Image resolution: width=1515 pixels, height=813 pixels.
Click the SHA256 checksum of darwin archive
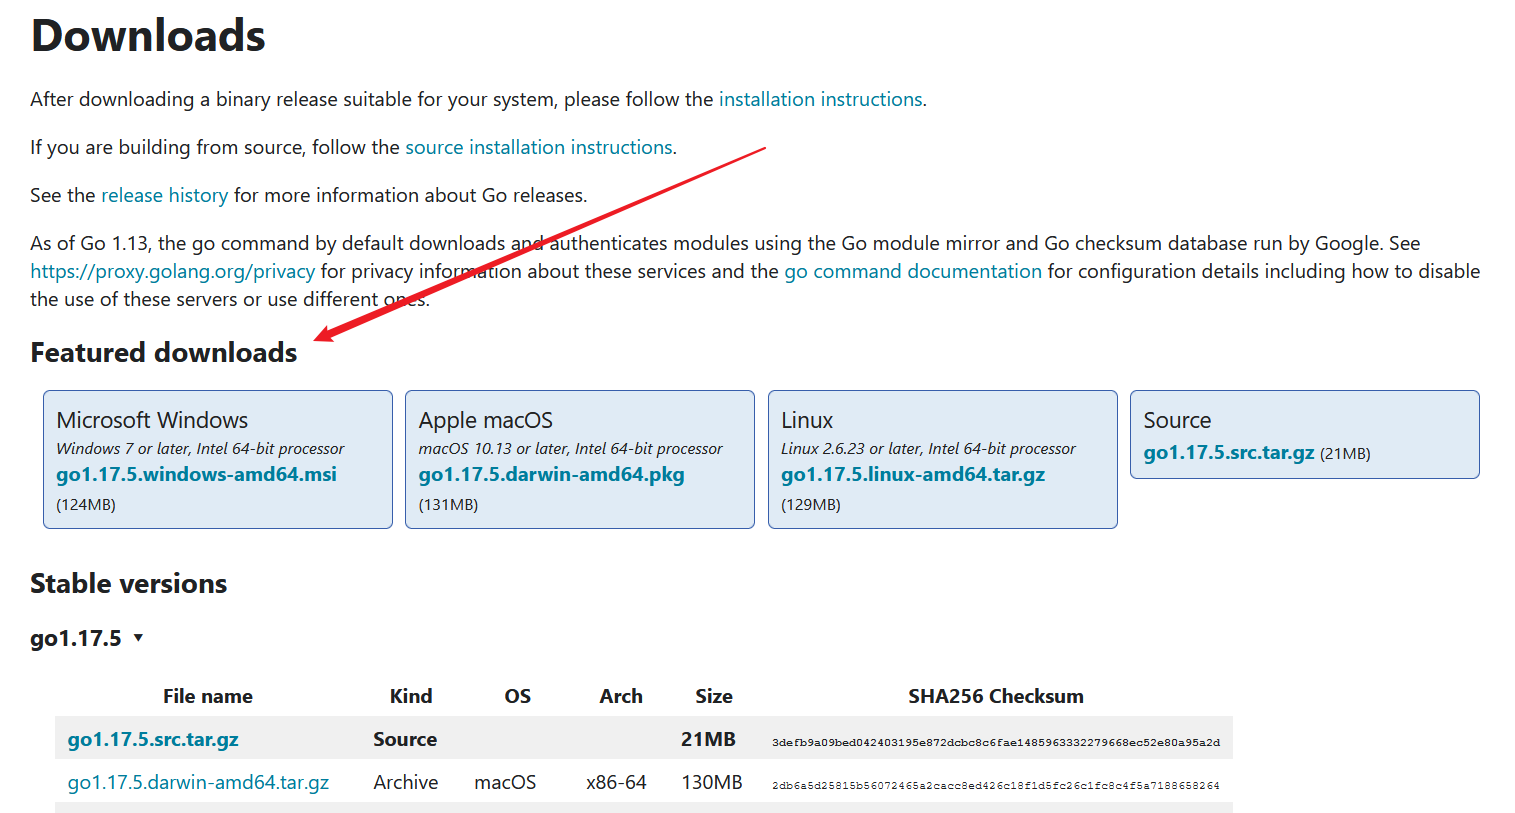point(995,785)
